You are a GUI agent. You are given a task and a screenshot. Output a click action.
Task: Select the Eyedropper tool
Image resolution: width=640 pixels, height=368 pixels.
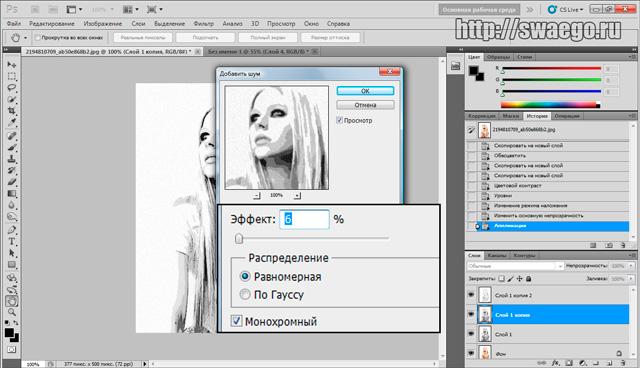pyautogui.click(x=11, y=122)
